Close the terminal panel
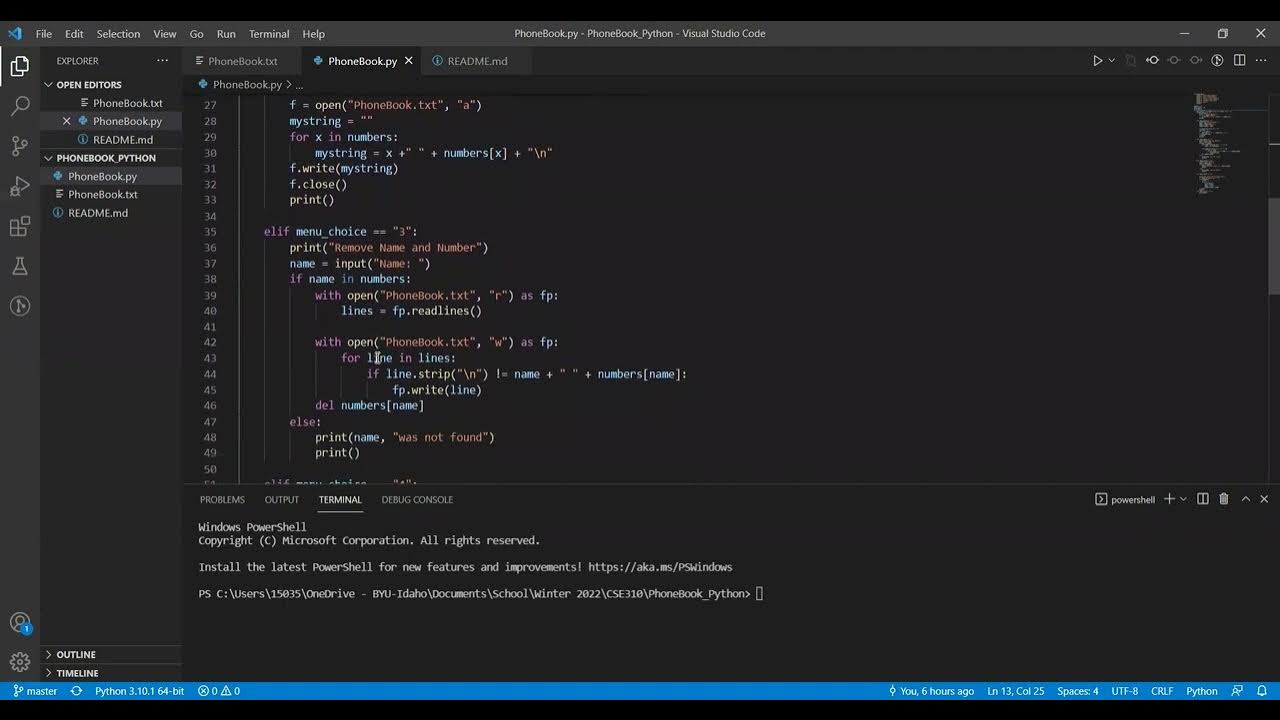The height and width of the screenshot is (720, 1280). [1264, 499]
